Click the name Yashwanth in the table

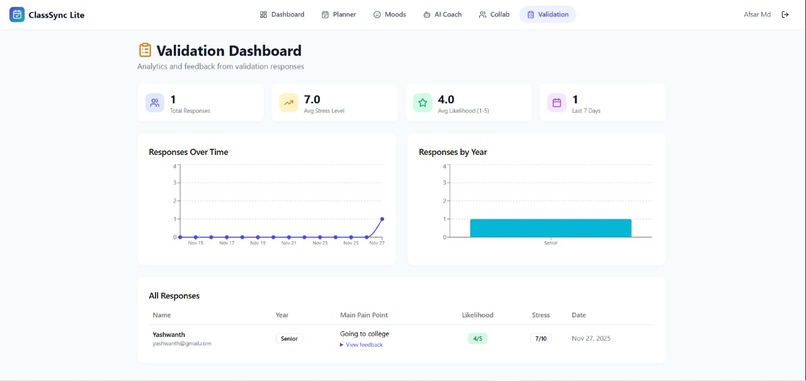[x=169, y=334]
